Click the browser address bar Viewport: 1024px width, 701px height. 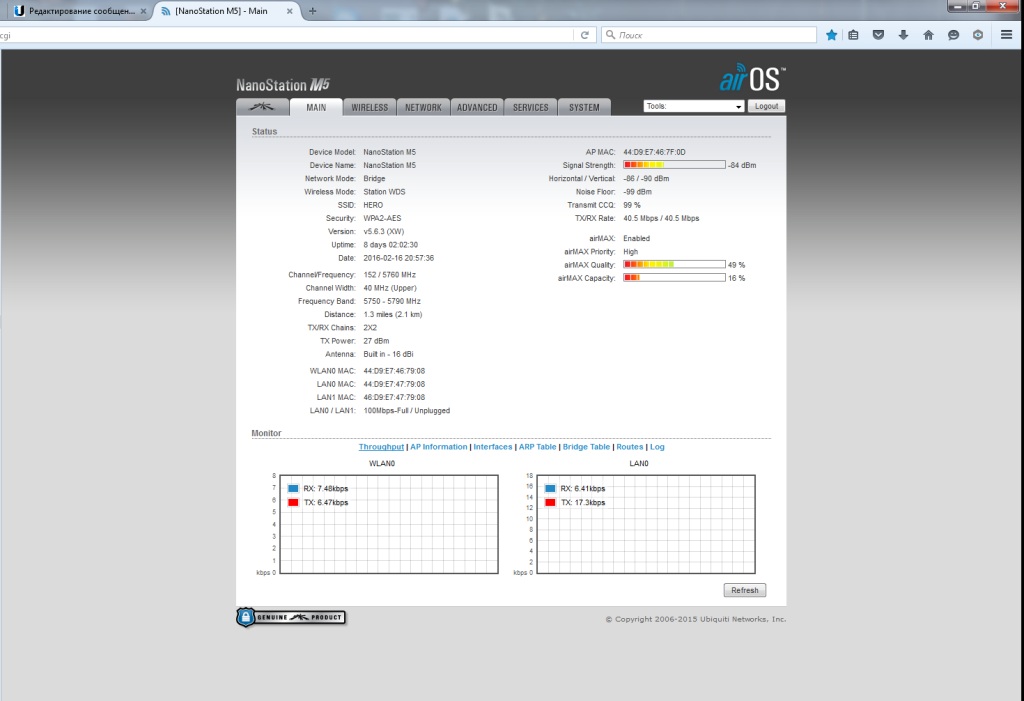285,35
